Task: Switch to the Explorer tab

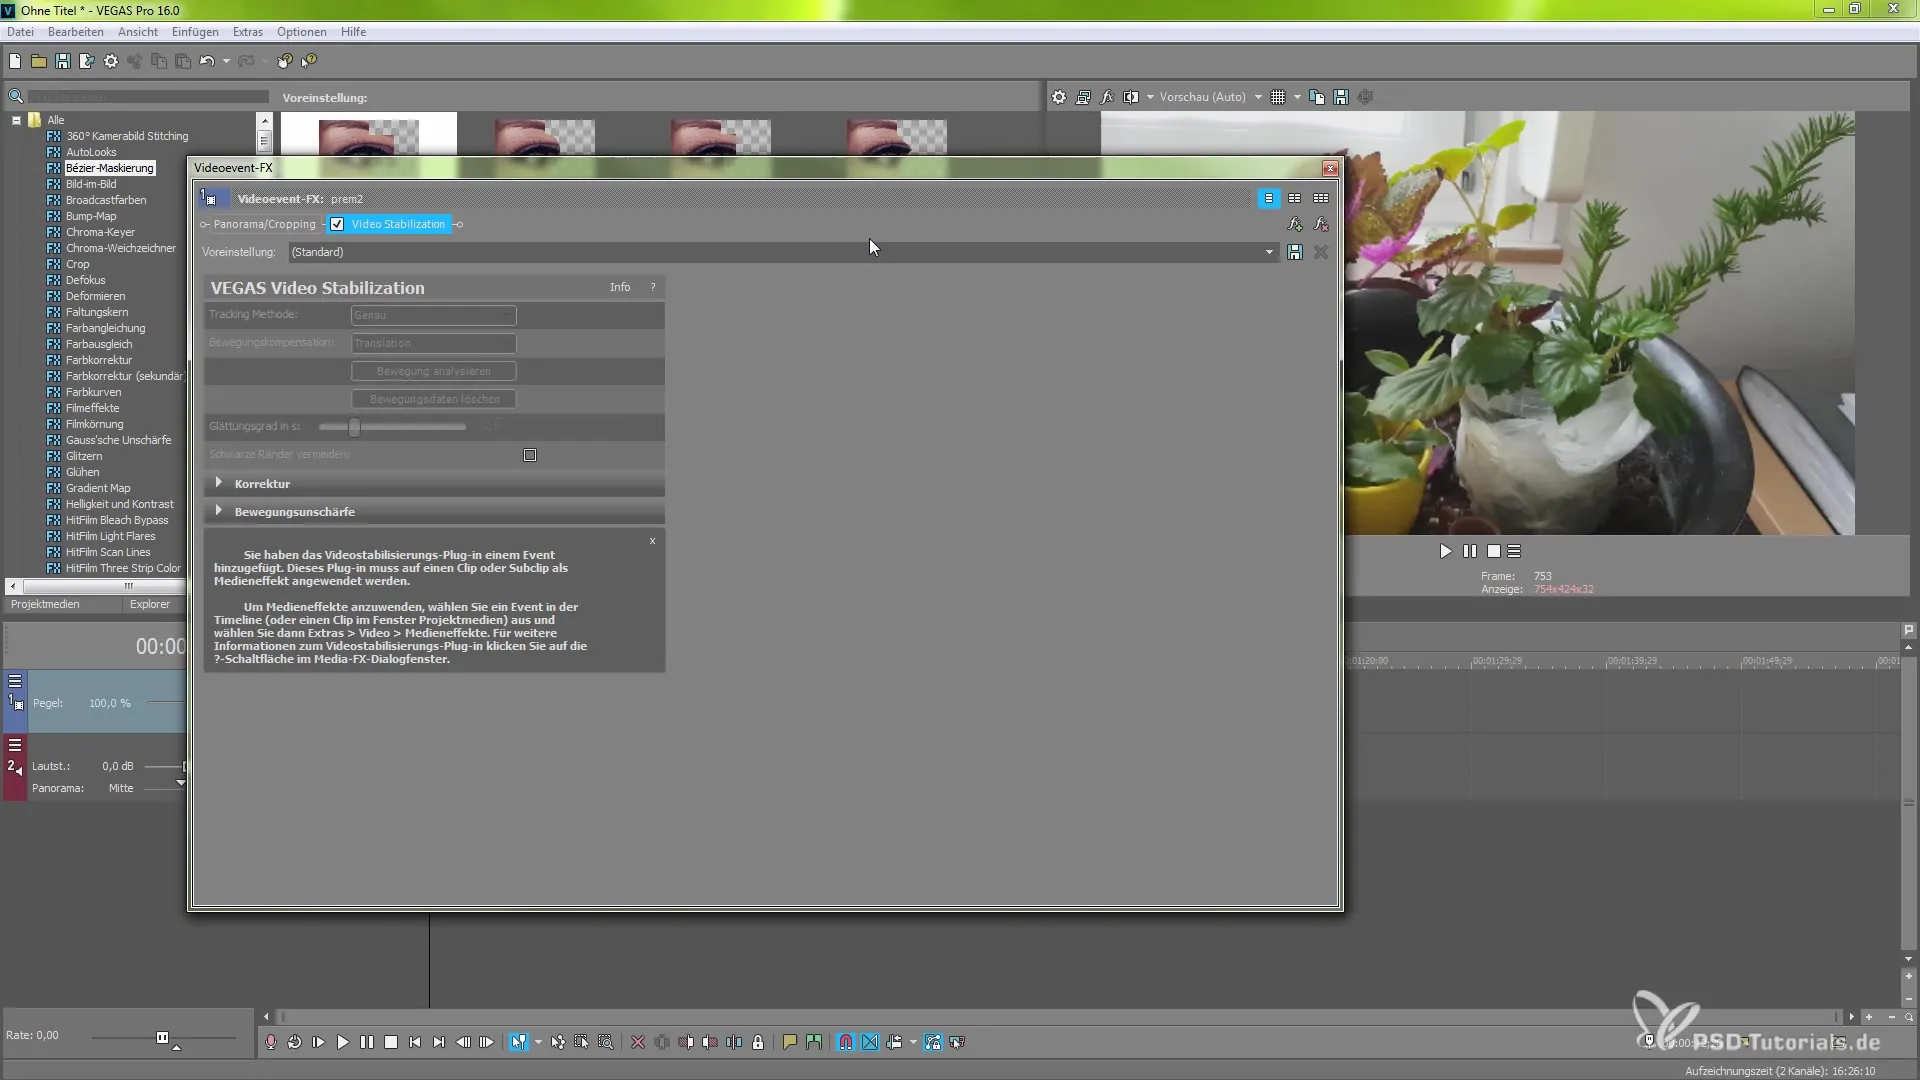Action: tap(150, 604)
